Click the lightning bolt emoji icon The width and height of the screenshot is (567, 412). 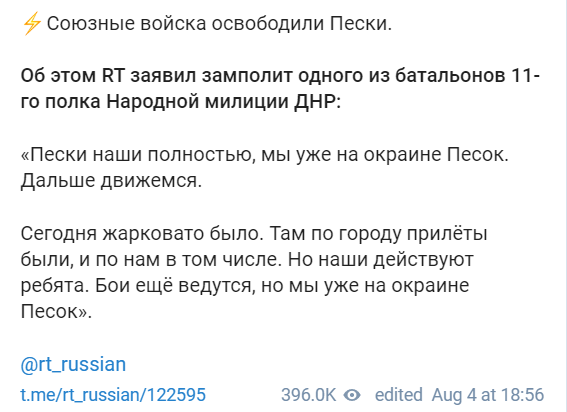point(32,24)
